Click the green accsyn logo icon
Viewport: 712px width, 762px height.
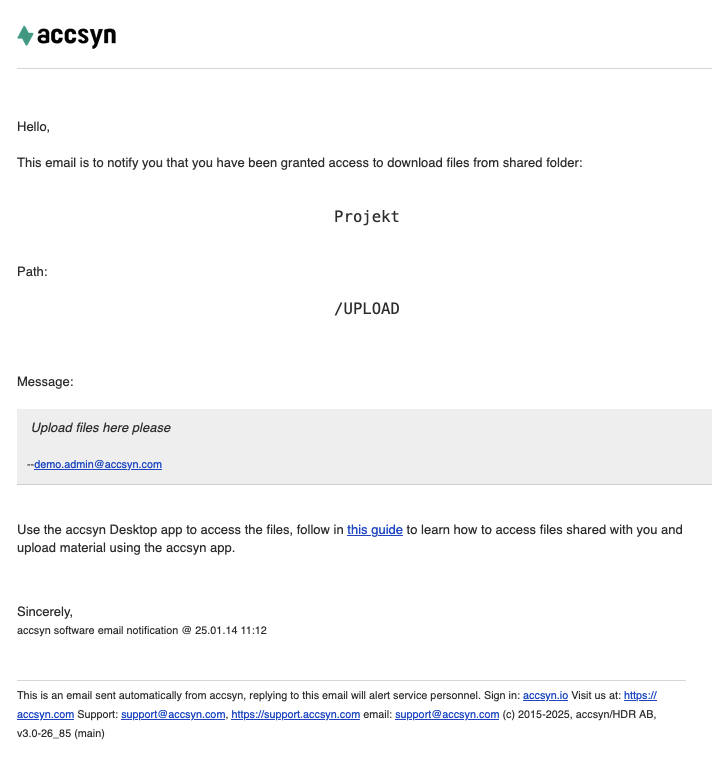[x=25, y=35]
